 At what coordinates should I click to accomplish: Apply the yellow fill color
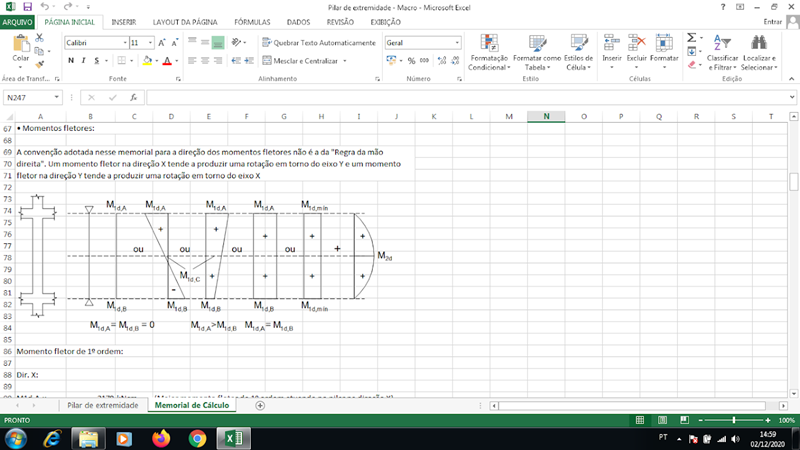click(x=147, y=61)
